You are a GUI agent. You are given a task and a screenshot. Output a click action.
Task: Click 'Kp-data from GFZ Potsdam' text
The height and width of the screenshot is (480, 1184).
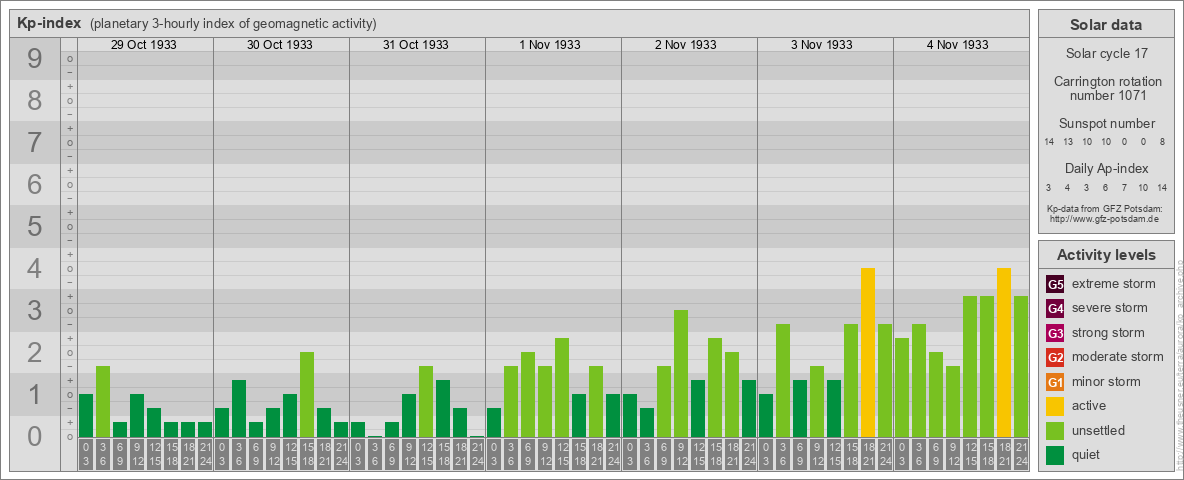point(1105,208)
